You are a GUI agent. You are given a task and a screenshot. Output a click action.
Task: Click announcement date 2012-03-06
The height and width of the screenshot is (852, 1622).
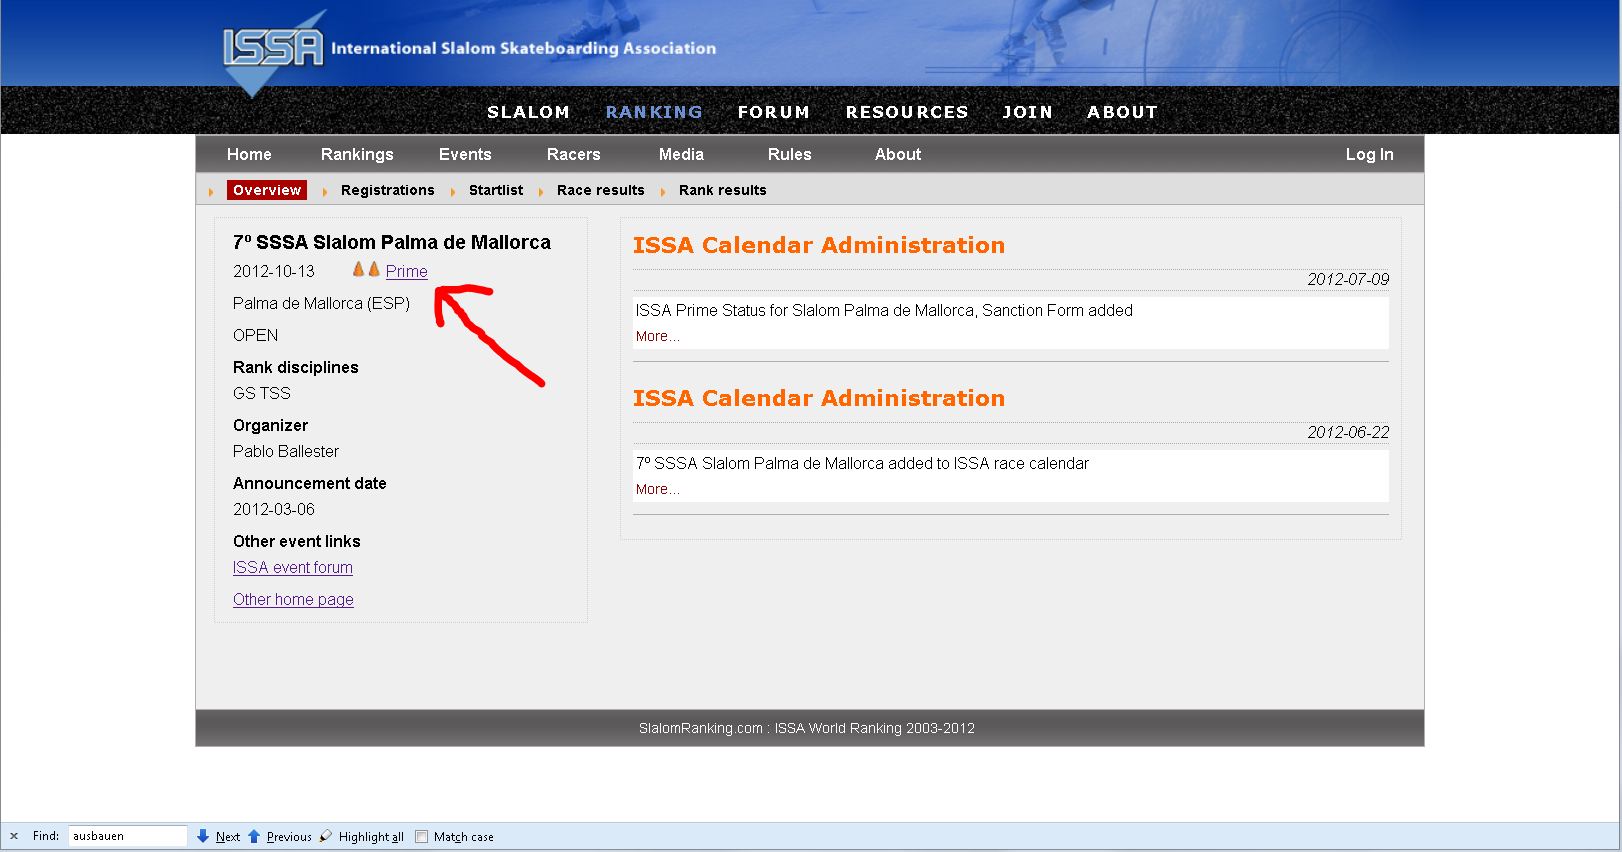pyautogui.click(x=274, y=509)
